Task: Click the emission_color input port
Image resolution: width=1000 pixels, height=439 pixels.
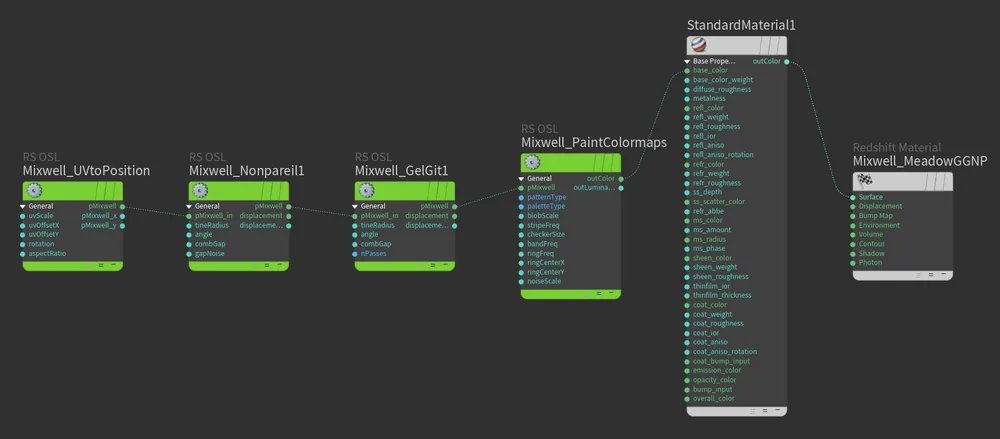Action: pos(687,370)
